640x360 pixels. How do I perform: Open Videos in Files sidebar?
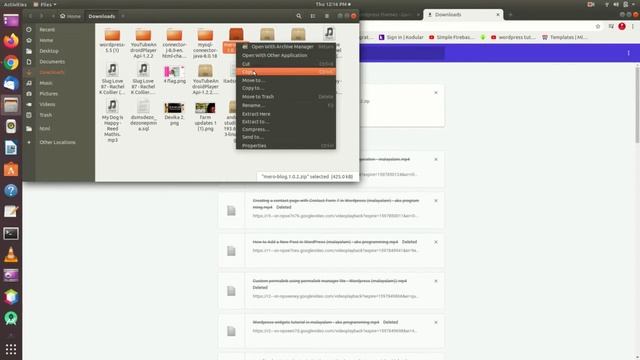point(47,104)
